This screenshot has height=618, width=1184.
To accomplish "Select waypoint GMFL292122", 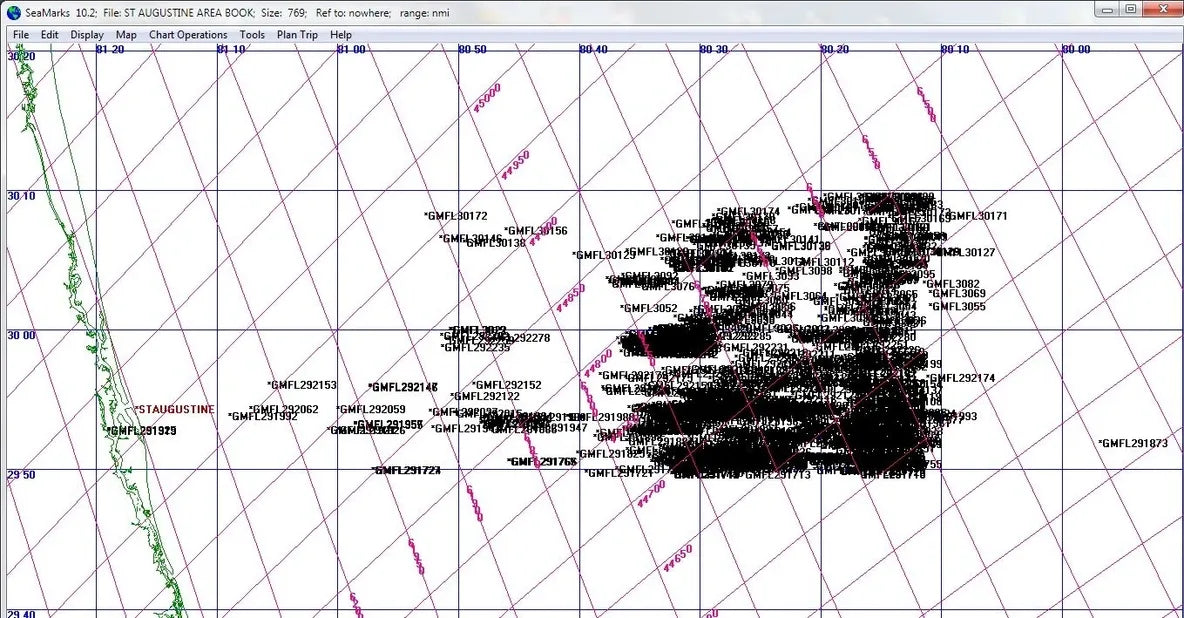I will pos(485,397).
